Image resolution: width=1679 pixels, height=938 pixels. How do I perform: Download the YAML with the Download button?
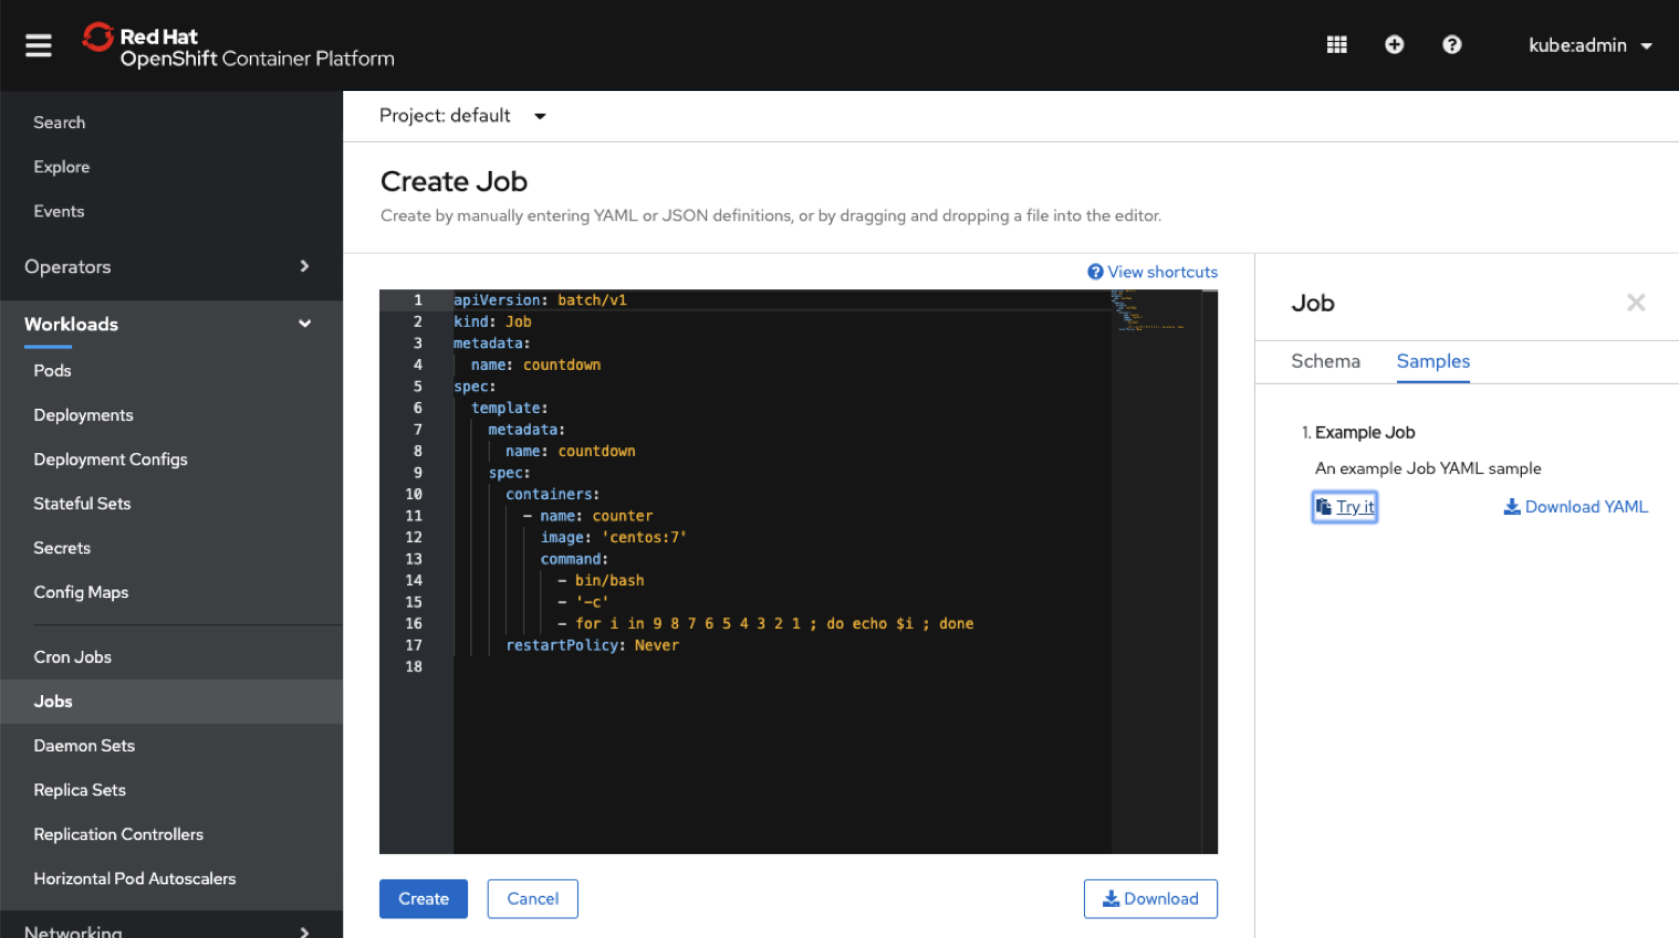pyautogui.click(x=1150, y=899)
